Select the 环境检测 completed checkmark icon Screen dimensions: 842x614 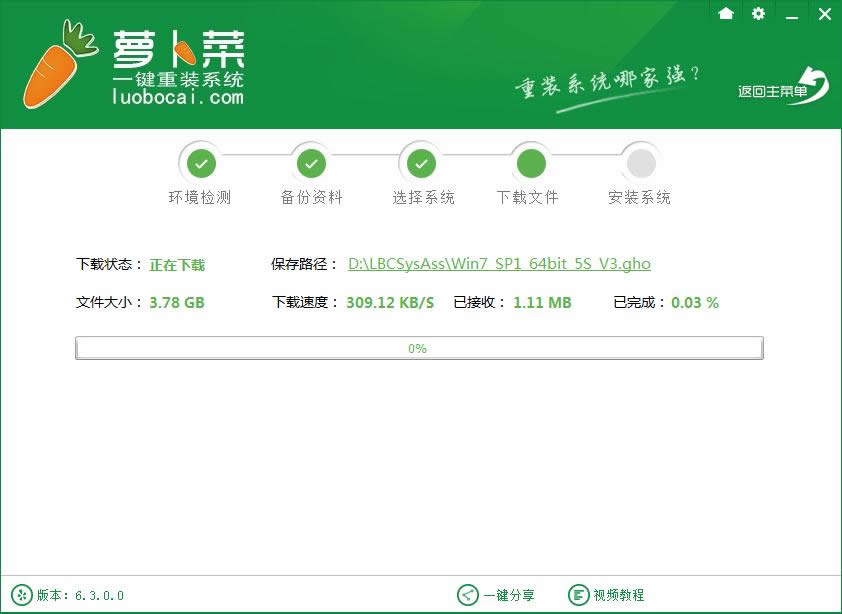coord(201,162)
